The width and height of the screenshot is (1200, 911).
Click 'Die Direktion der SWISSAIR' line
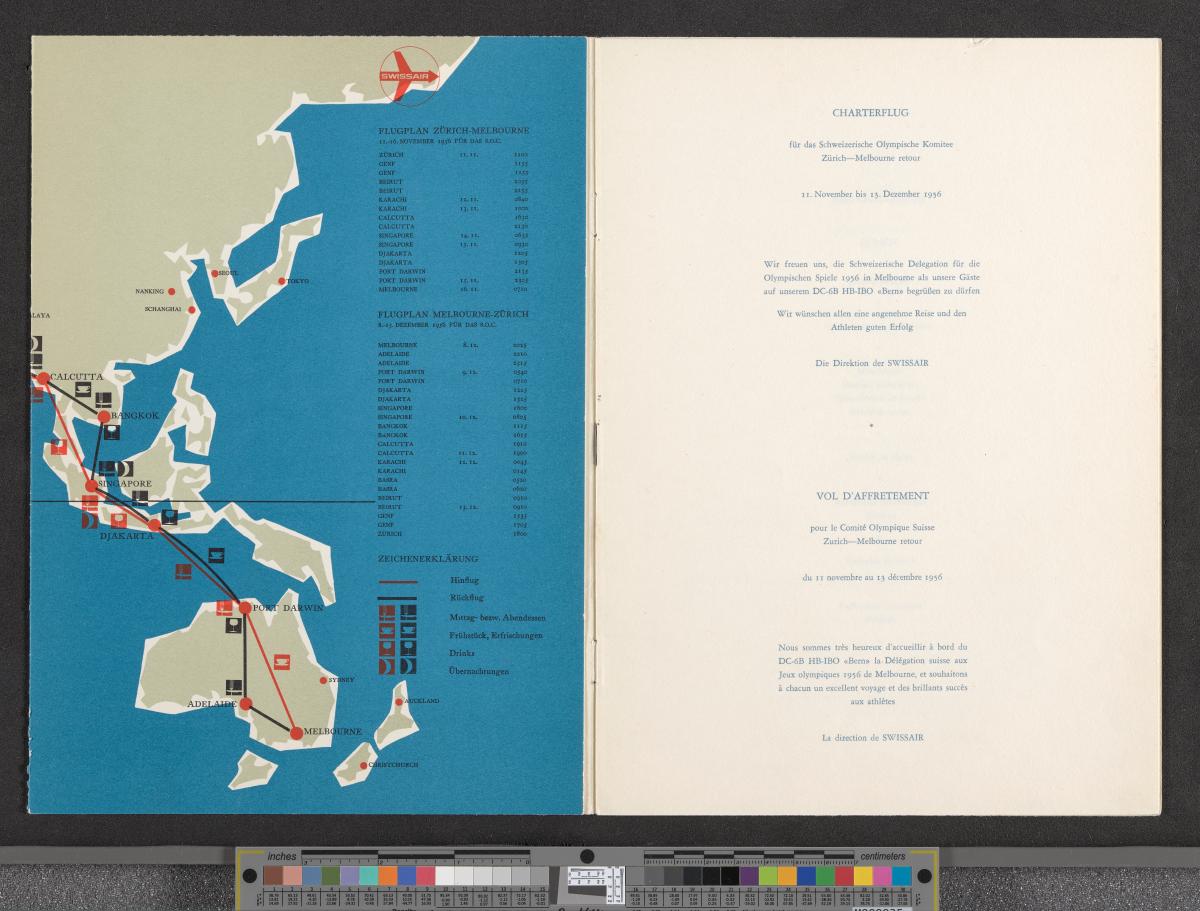pos(871,362)
